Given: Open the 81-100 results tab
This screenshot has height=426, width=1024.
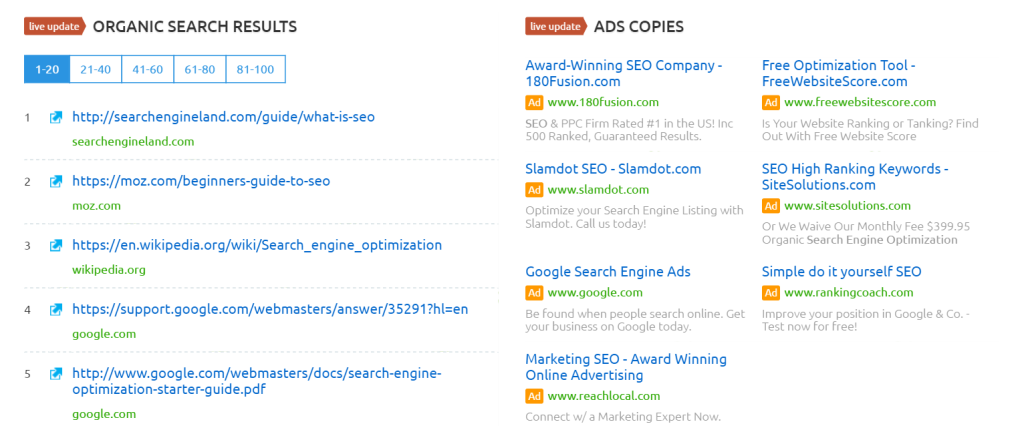Looking at the screenshot, I should tap(255, 69).
